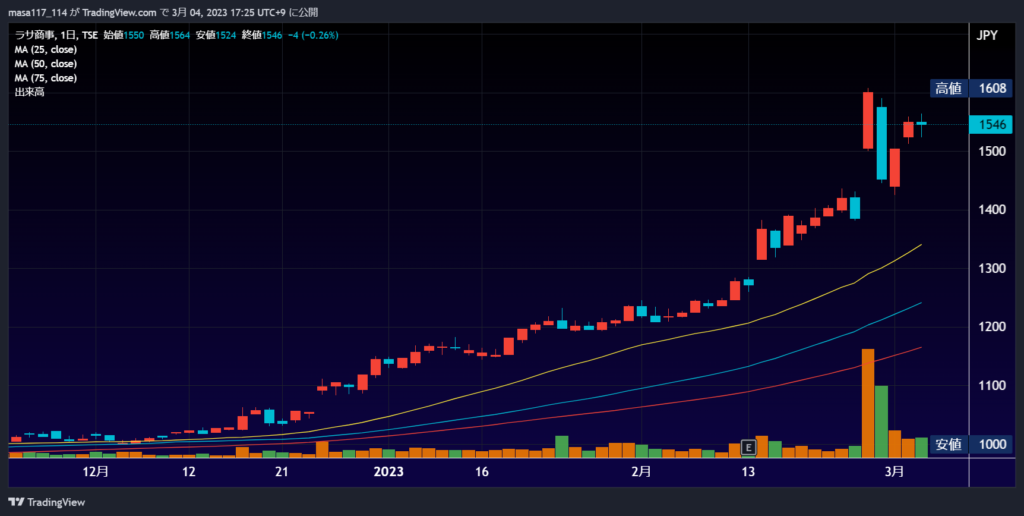
Task: Click the 始値 1550 open value
Action: [x=123, y=35]
